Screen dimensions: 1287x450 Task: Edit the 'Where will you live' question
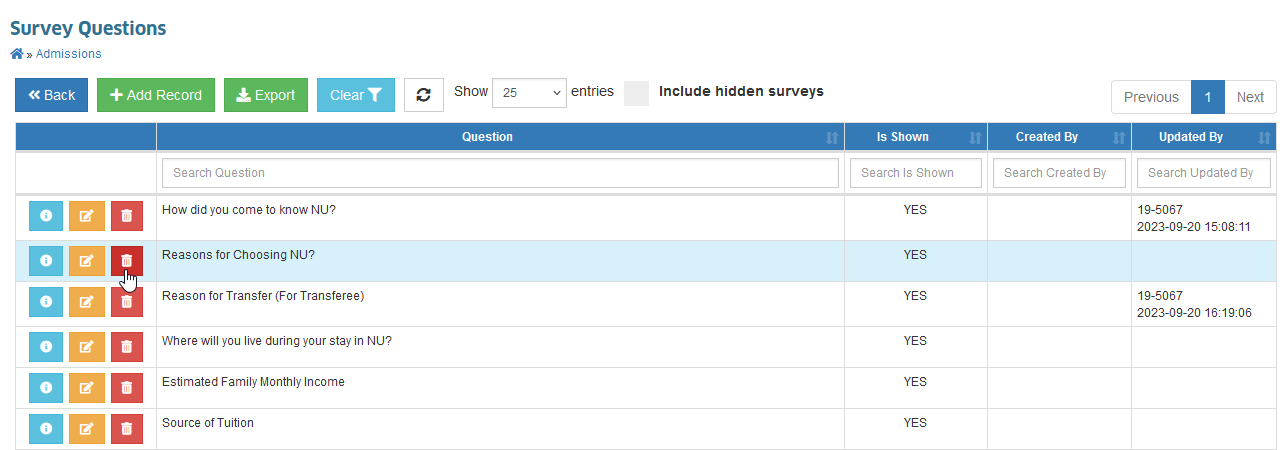pos(87,346)
